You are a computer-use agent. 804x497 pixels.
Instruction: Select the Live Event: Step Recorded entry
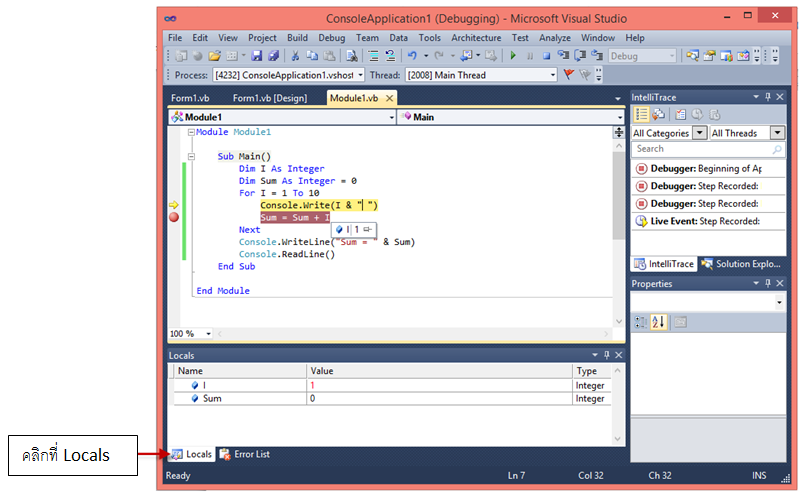click(x=708, y=221)
